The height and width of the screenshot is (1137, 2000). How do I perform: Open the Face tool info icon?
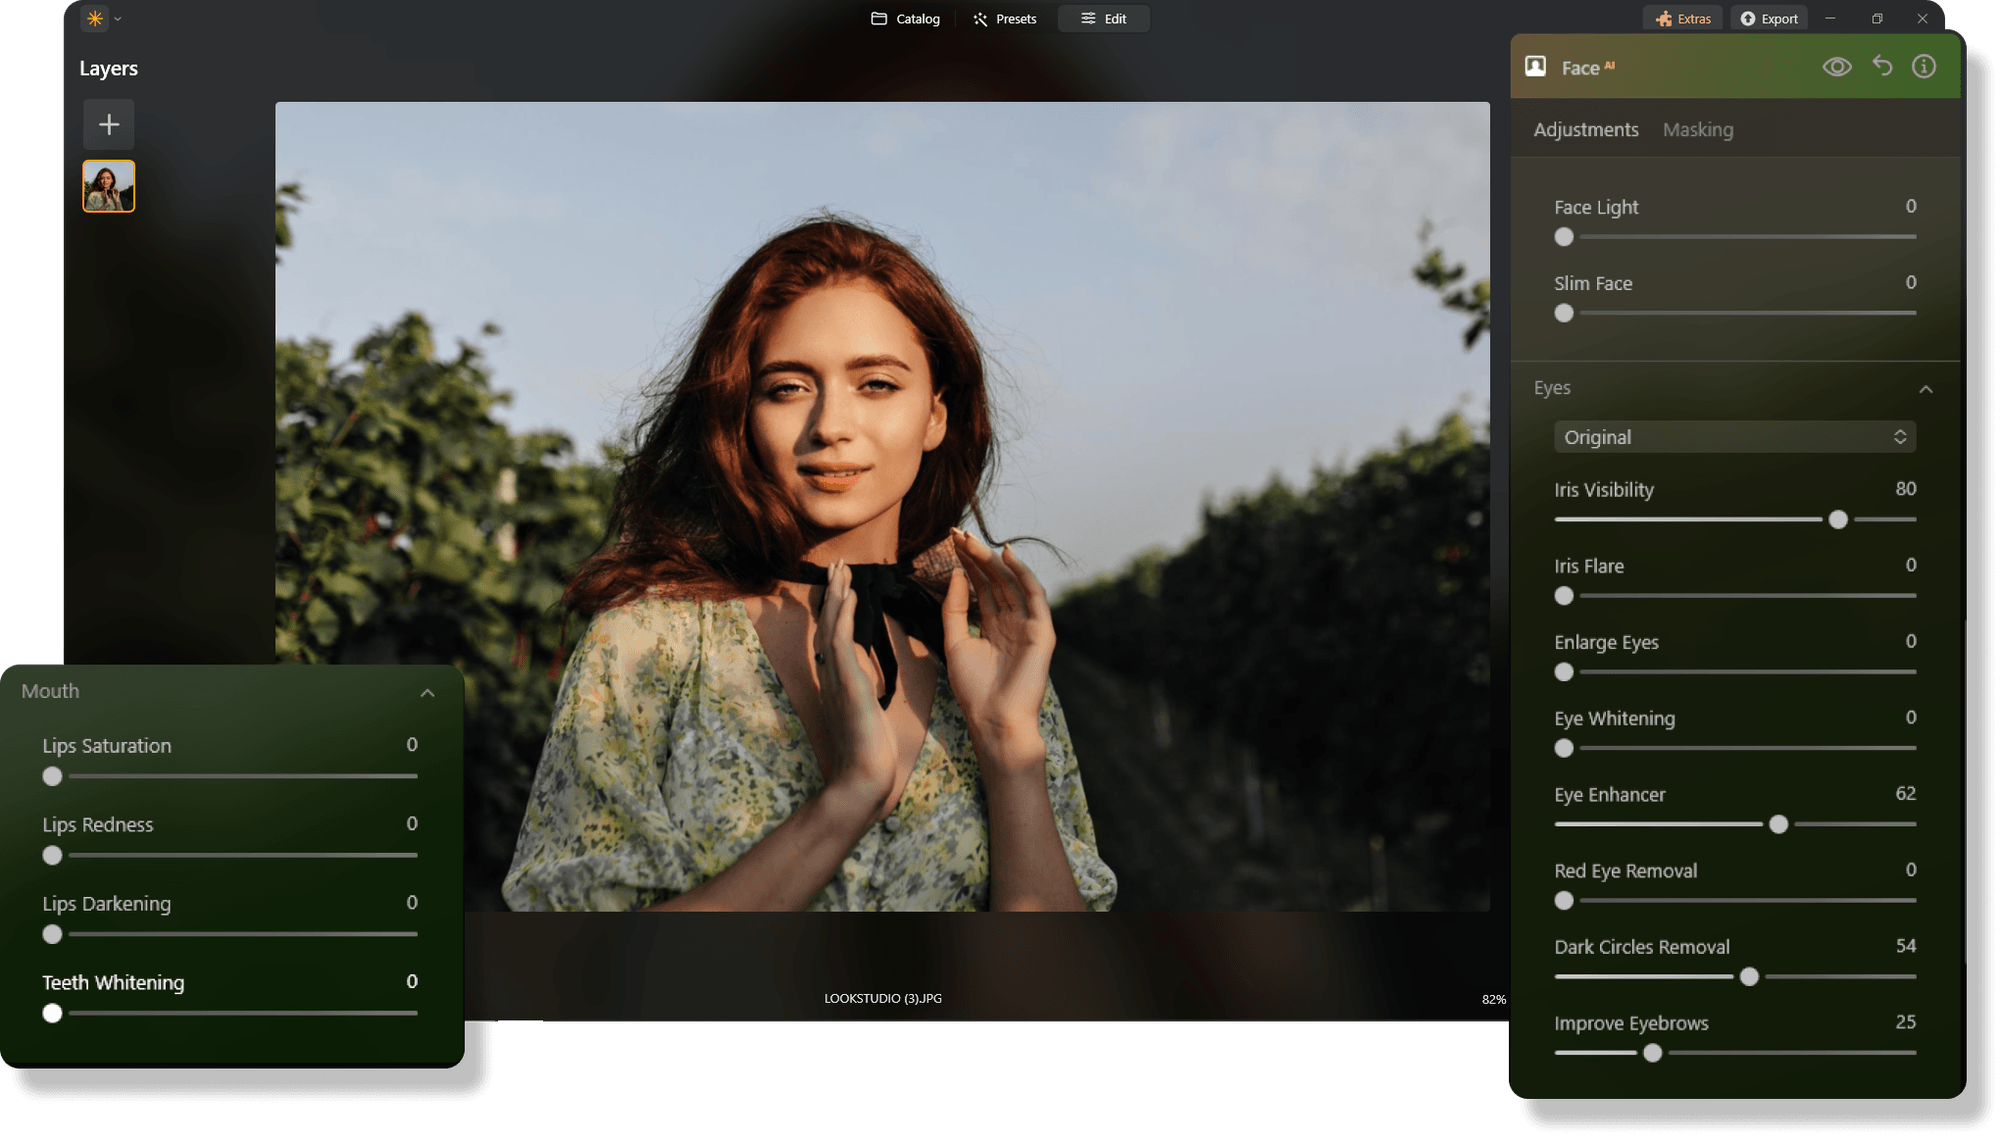point(1923,66)
